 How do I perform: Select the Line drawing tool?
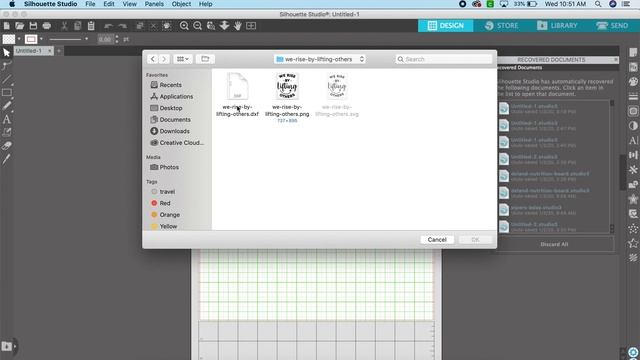pyautogui.click(x=7, y=79)
